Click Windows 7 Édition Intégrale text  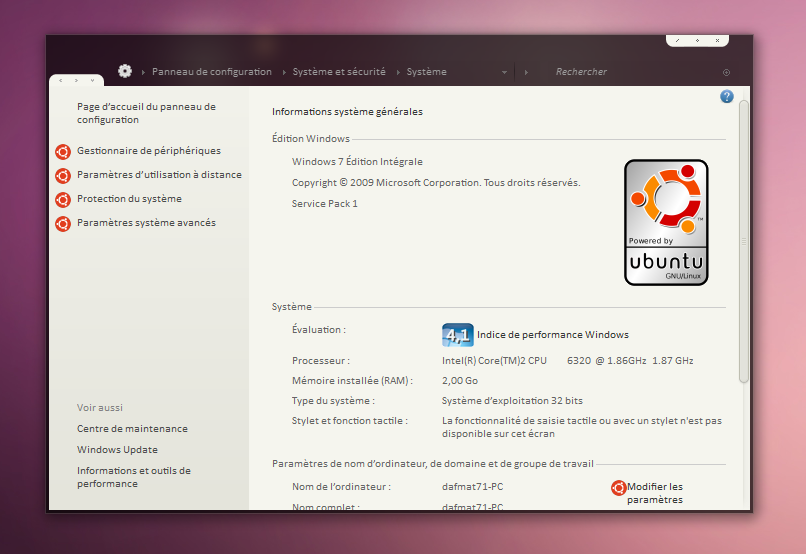[357, 161]
